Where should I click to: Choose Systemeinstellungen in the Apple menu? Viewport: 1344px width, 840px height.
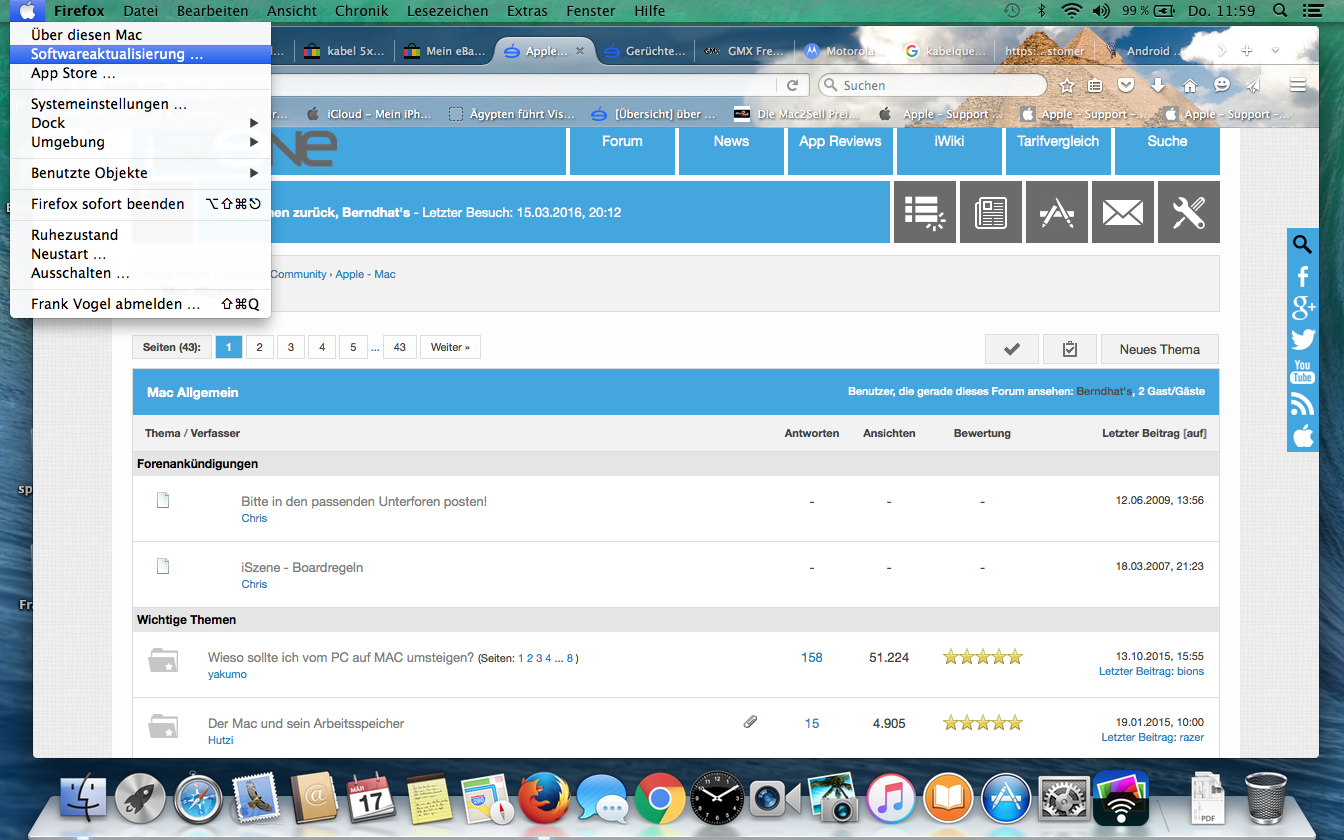(x=109, y=104)
